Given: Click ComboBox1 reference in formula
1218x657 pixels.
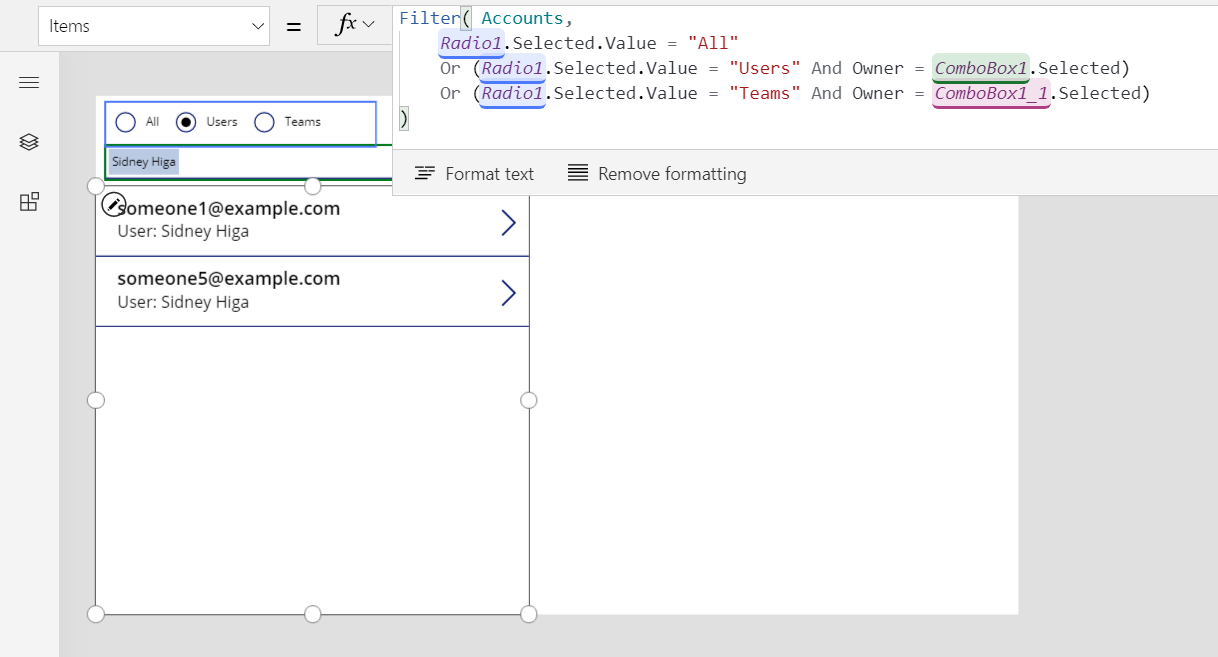Looking at the screenshot, I should [x=980, y=68].
